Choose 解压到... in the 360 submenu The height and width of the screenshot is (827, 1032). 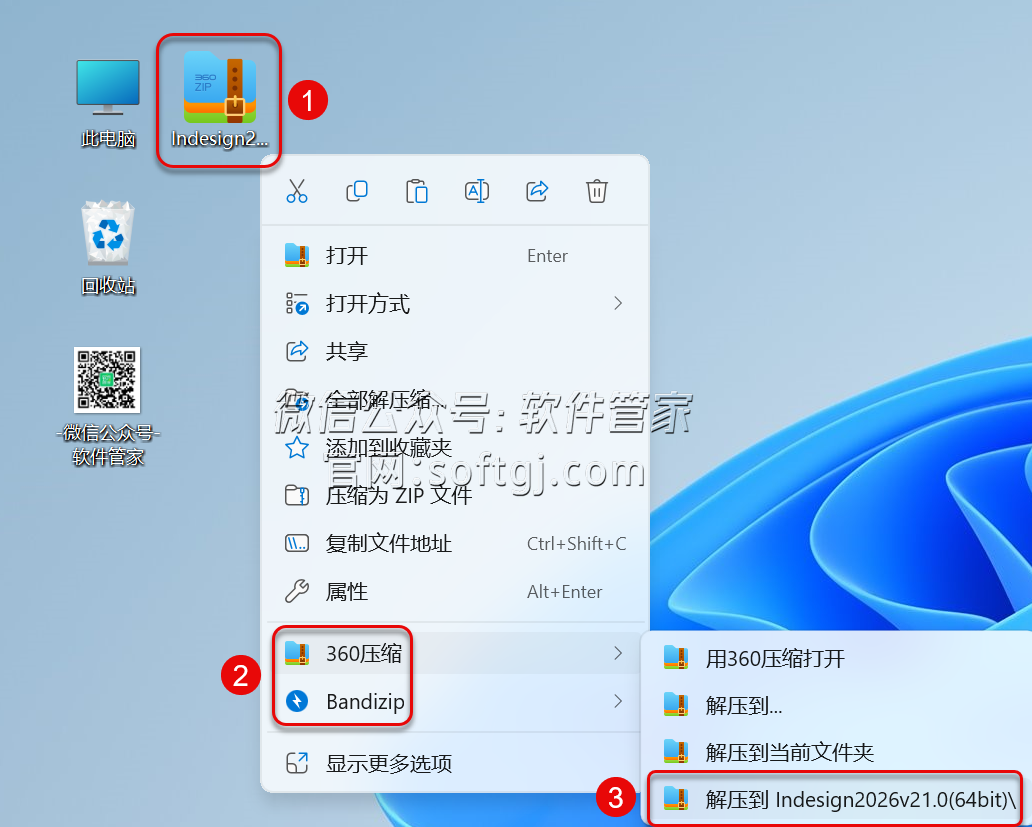[x=836, y=705]
